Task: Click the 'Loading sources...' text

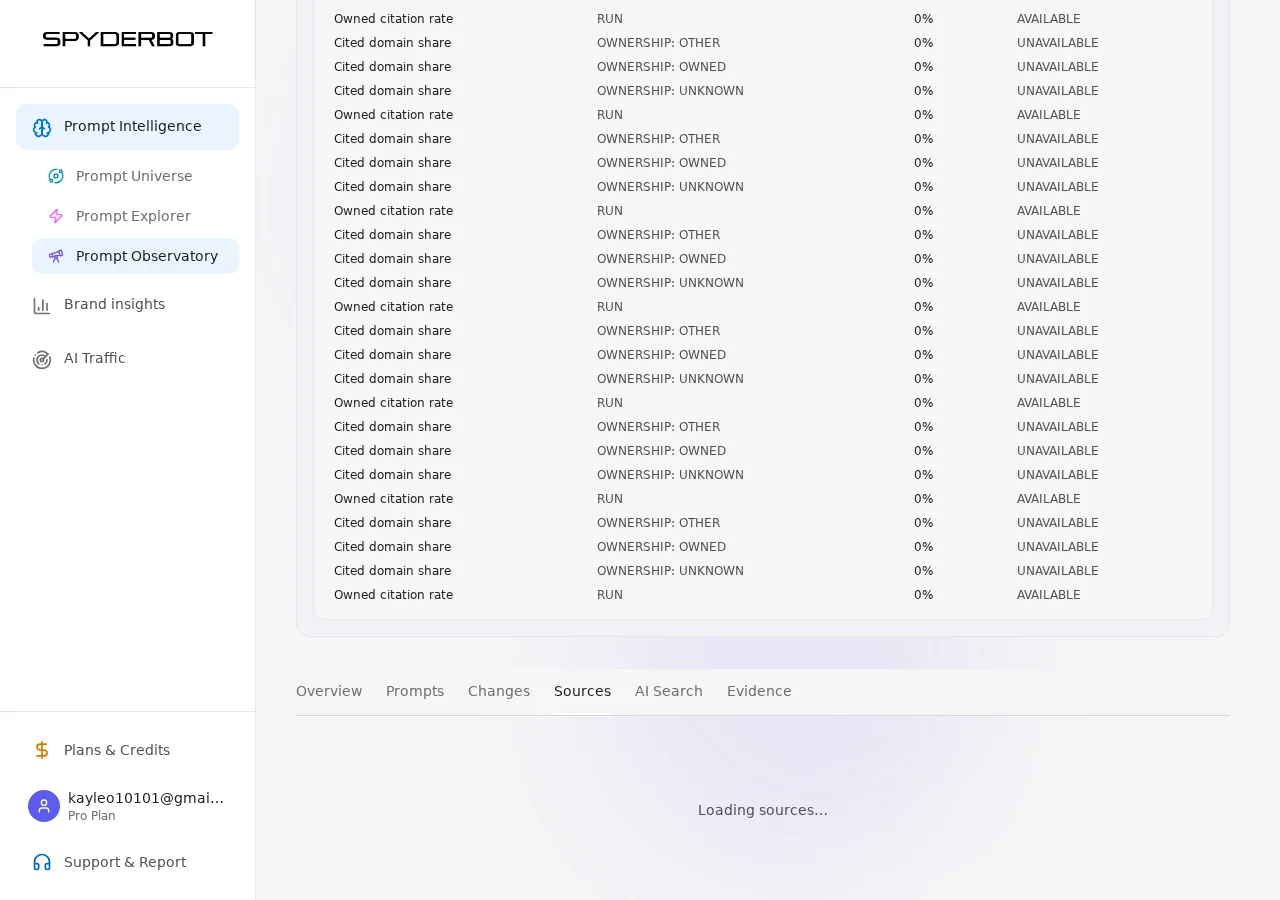Action: tap(763, 810)
